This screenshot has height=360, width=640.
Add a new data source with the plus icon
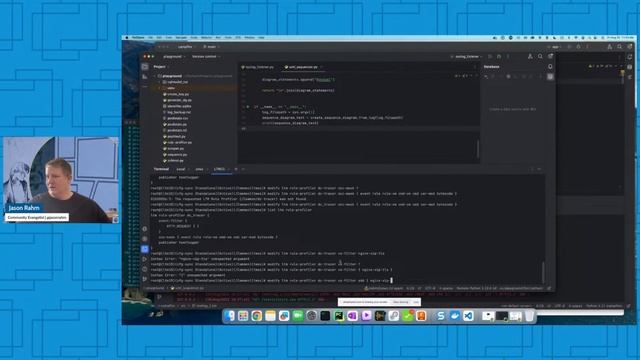coord(486,76)
